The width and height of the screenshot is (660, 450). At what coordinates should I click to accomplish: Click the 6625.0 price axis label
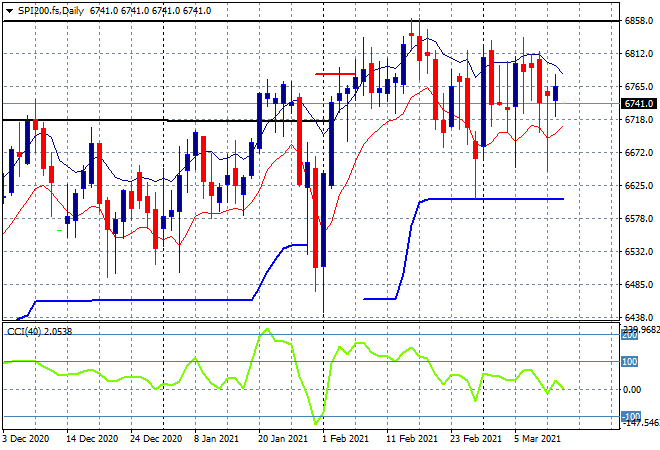[x=639, y=186]
